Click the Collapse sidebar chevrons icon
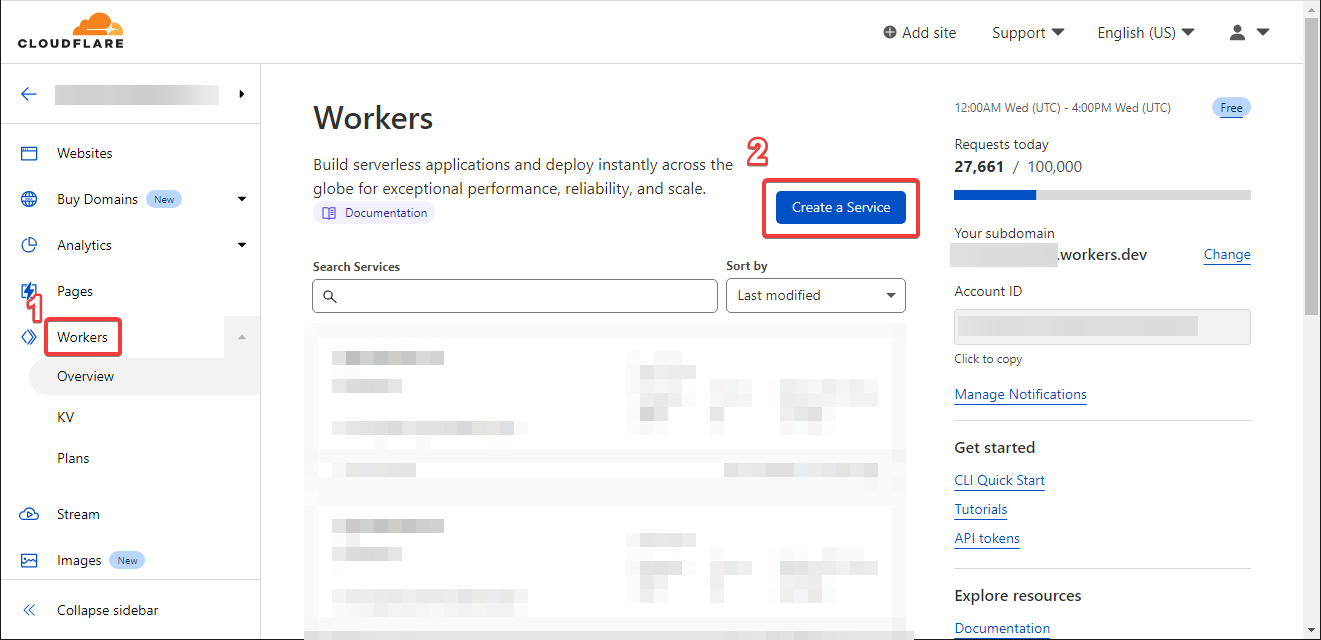This screenshot has height=640, width=1321. (29, 610)
